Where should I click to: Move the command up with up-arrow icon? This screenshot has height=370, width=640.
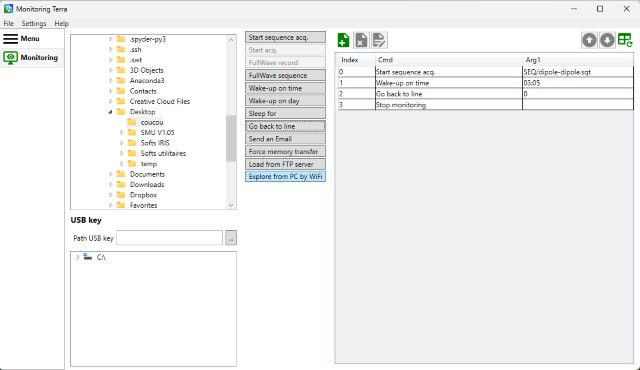tap(589, 40)
